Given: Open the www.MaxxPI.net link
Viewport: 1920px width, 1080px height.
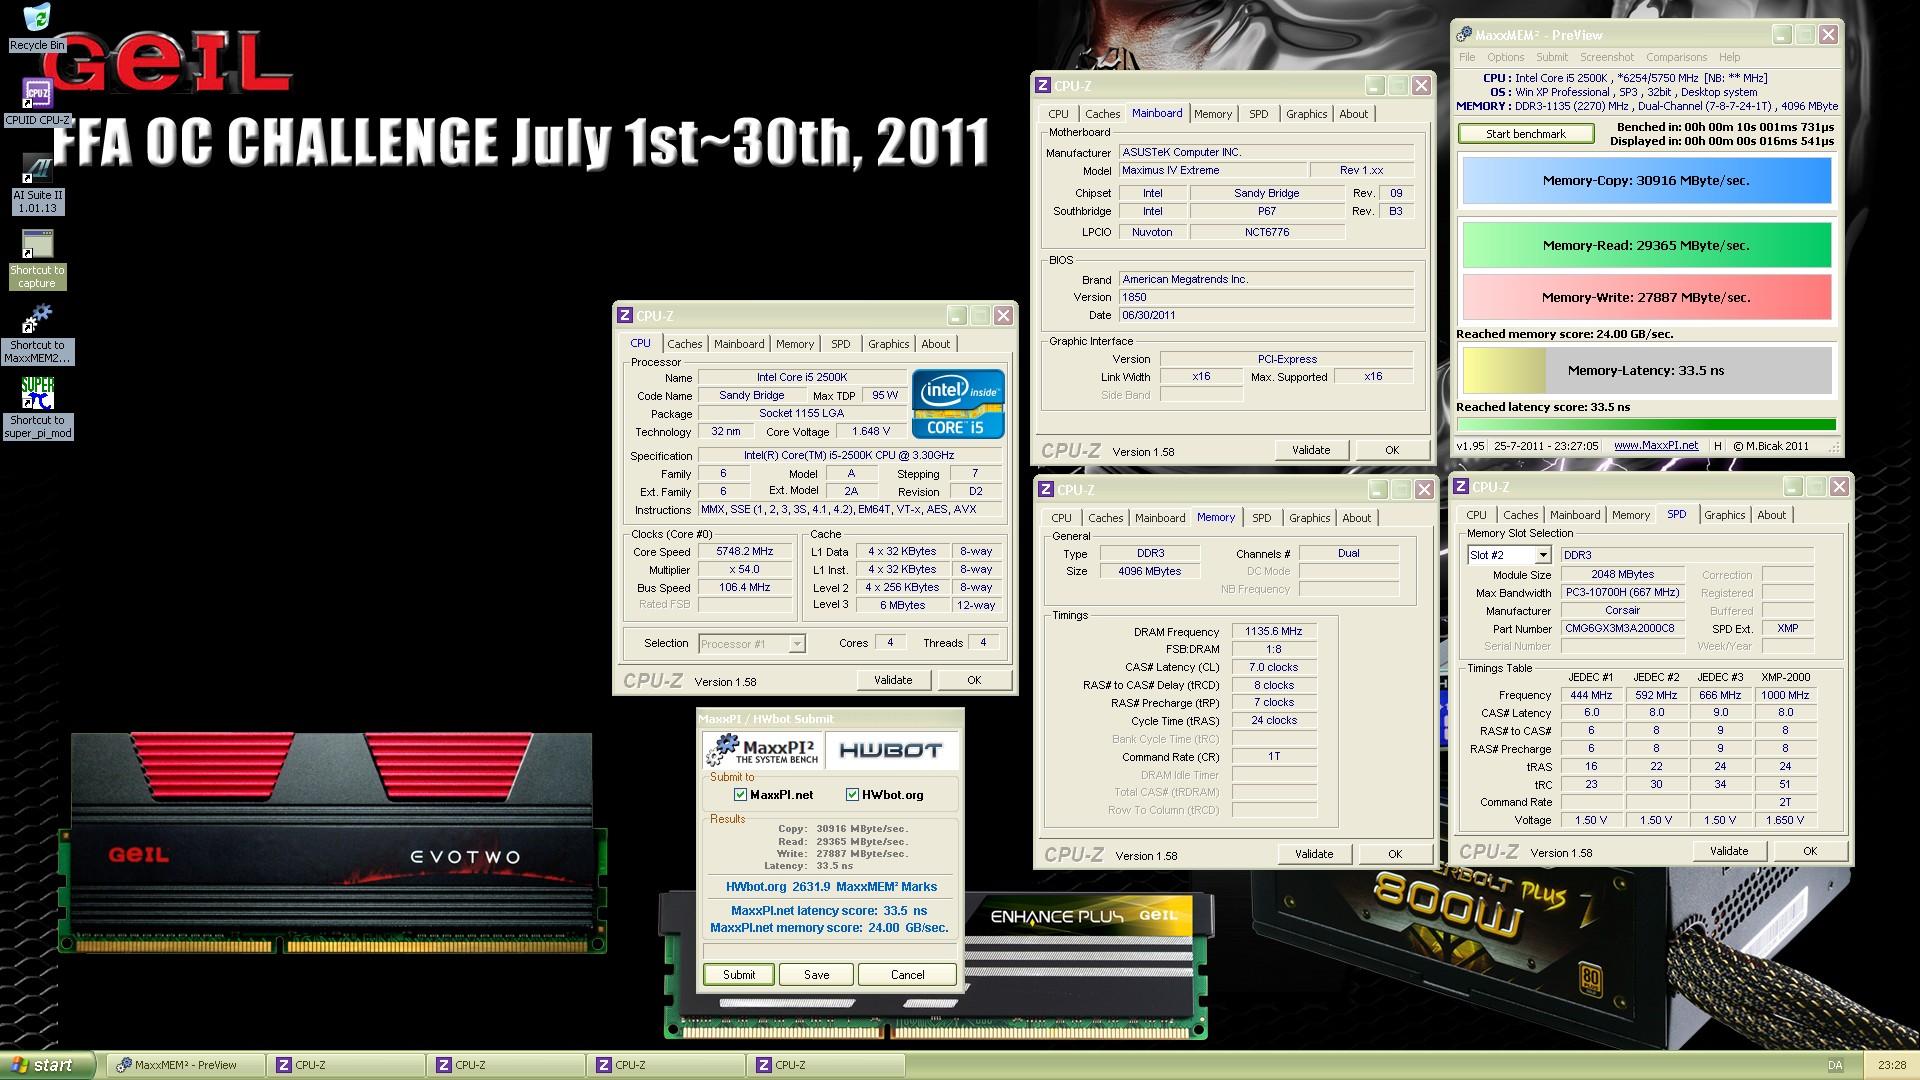Looking at the screenshot, I should [x=1656, y=446].
